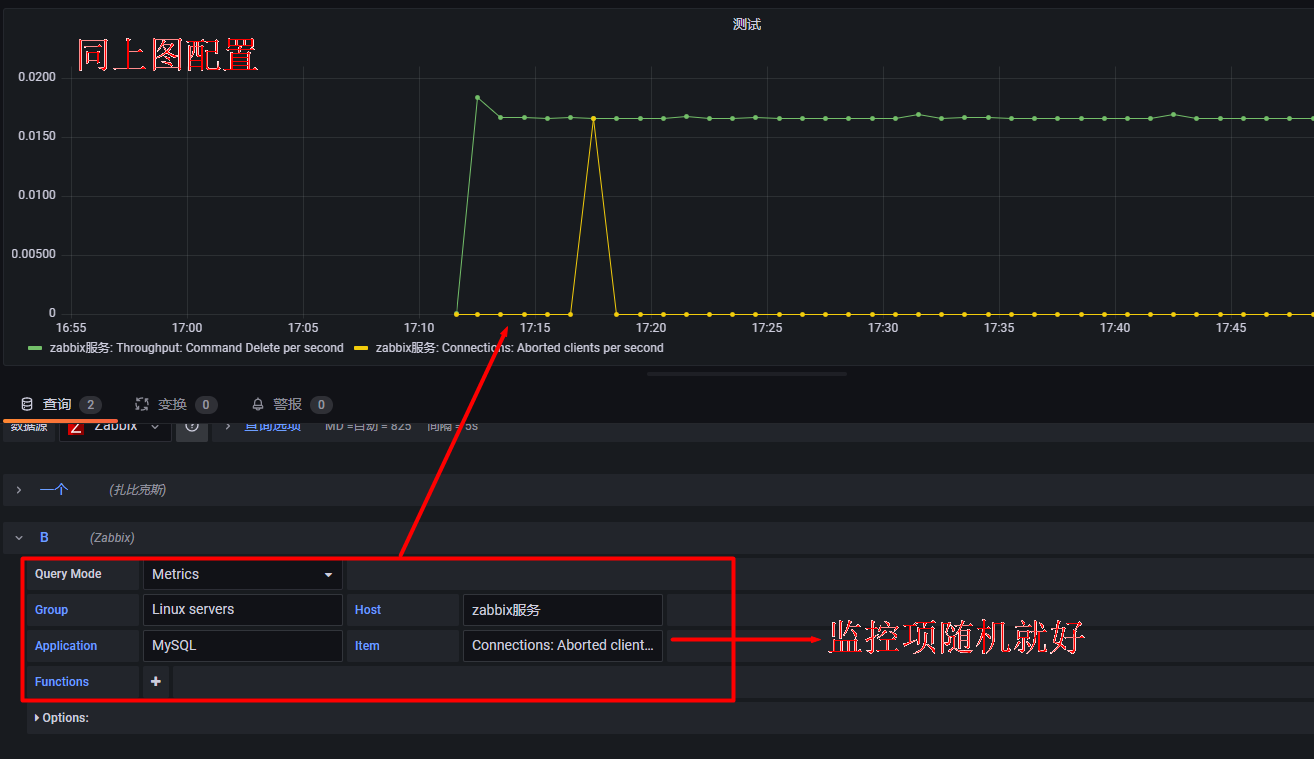Screen dimensions: 1314x759
Task: Click the query name B
Action: point(44,538)
